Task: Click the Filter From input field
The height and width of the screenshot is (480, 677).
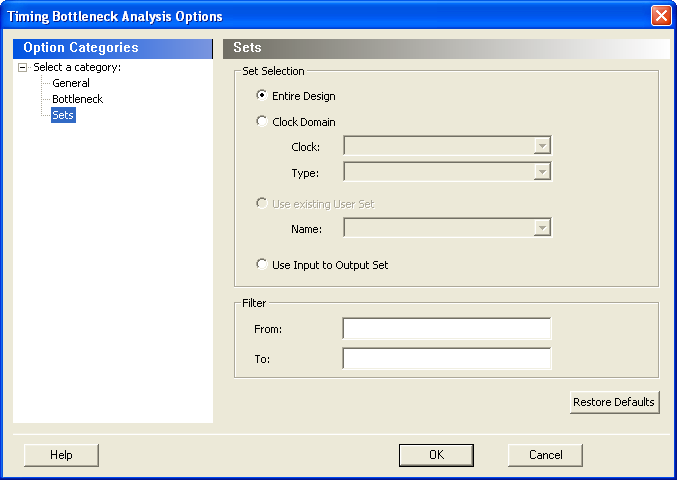Action: pos(447,328)
